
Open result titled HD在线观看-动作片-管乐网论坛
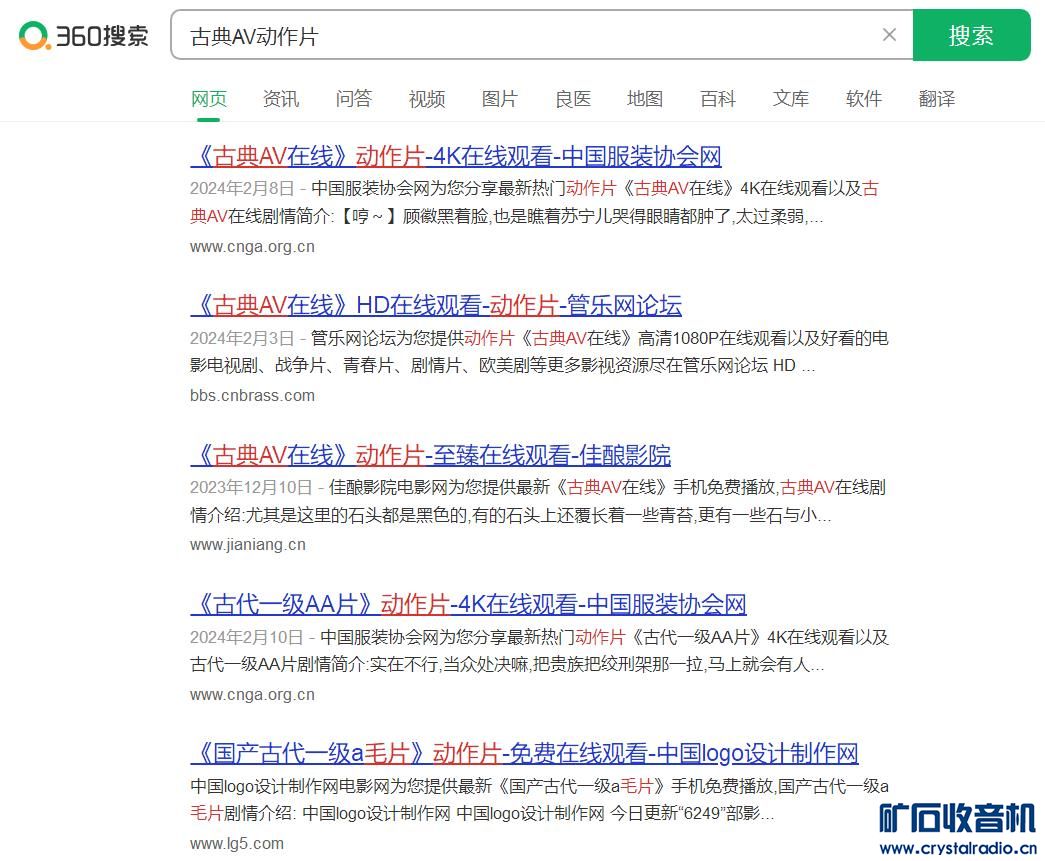pos(436,306)
